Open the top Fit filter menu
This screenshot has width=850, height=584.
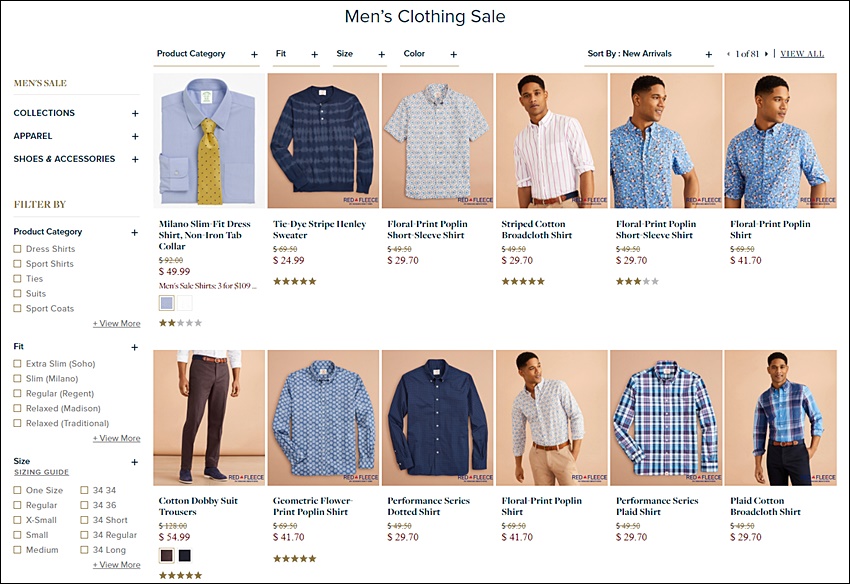coord(296,54)
